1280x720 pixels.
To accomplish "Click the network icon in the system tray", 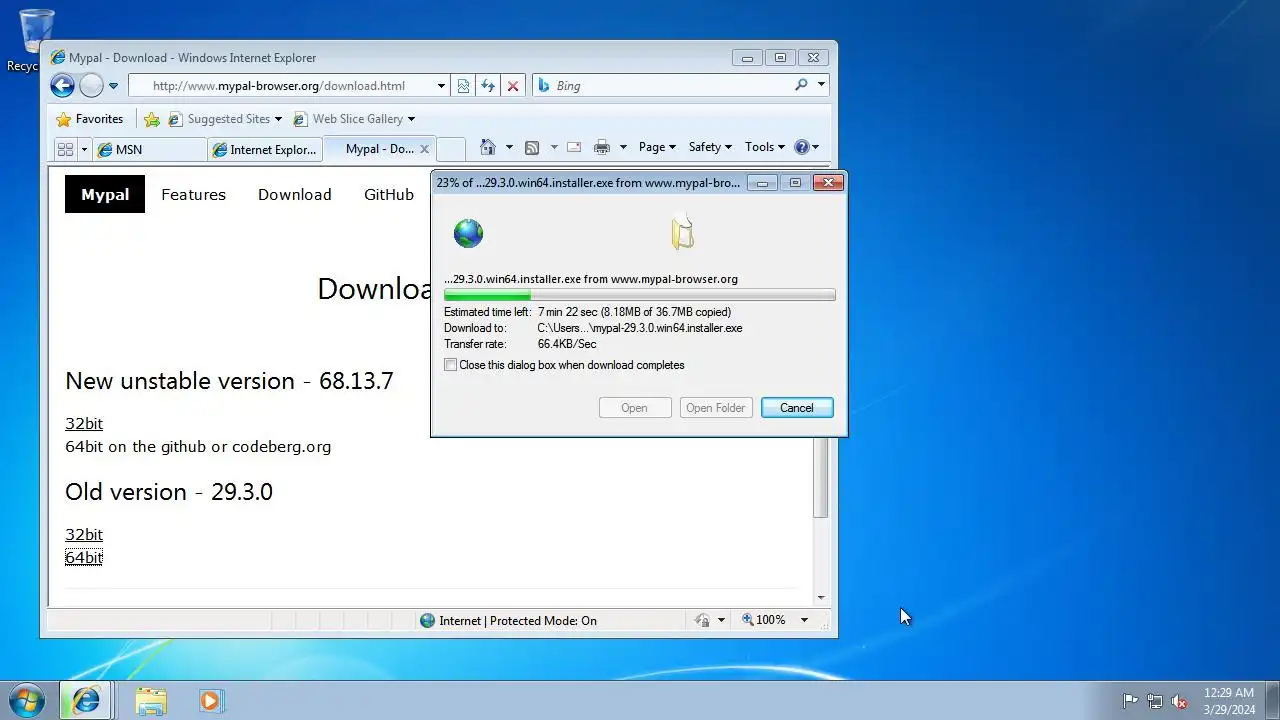I will point(1155,701).
